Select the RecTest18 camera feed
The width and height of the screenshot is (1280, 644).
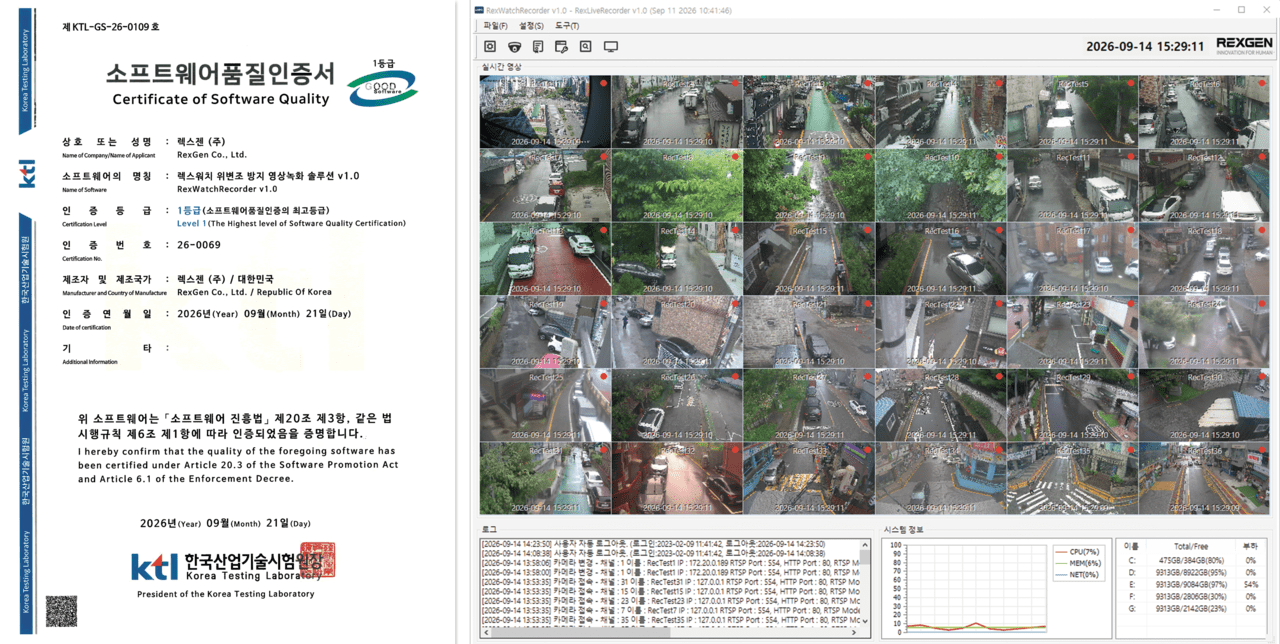(x=1205, y=258)
